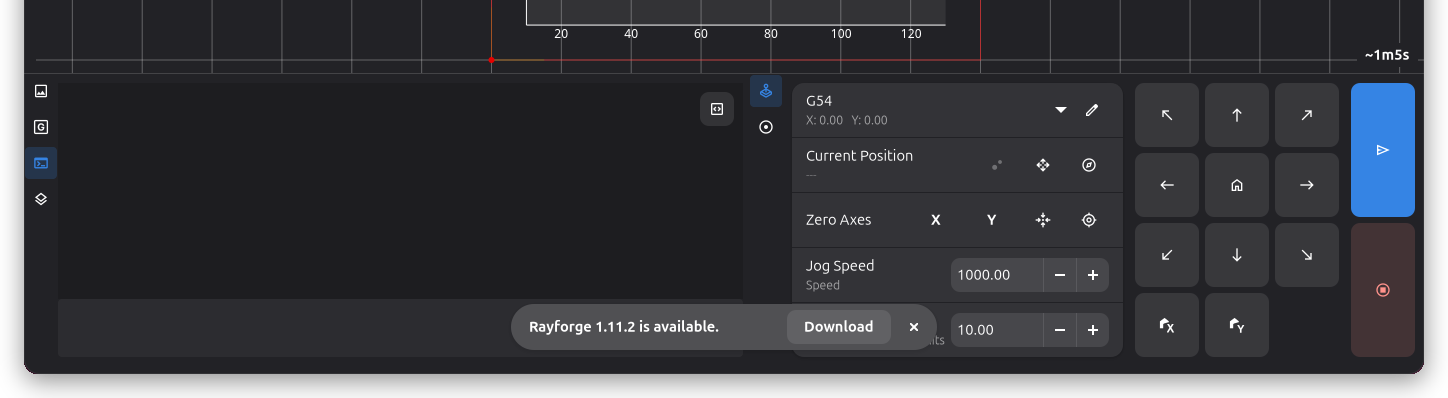Click the red marker on the timeline
Viewport: 1448px width, 398px height.
(x=491, y=60)
